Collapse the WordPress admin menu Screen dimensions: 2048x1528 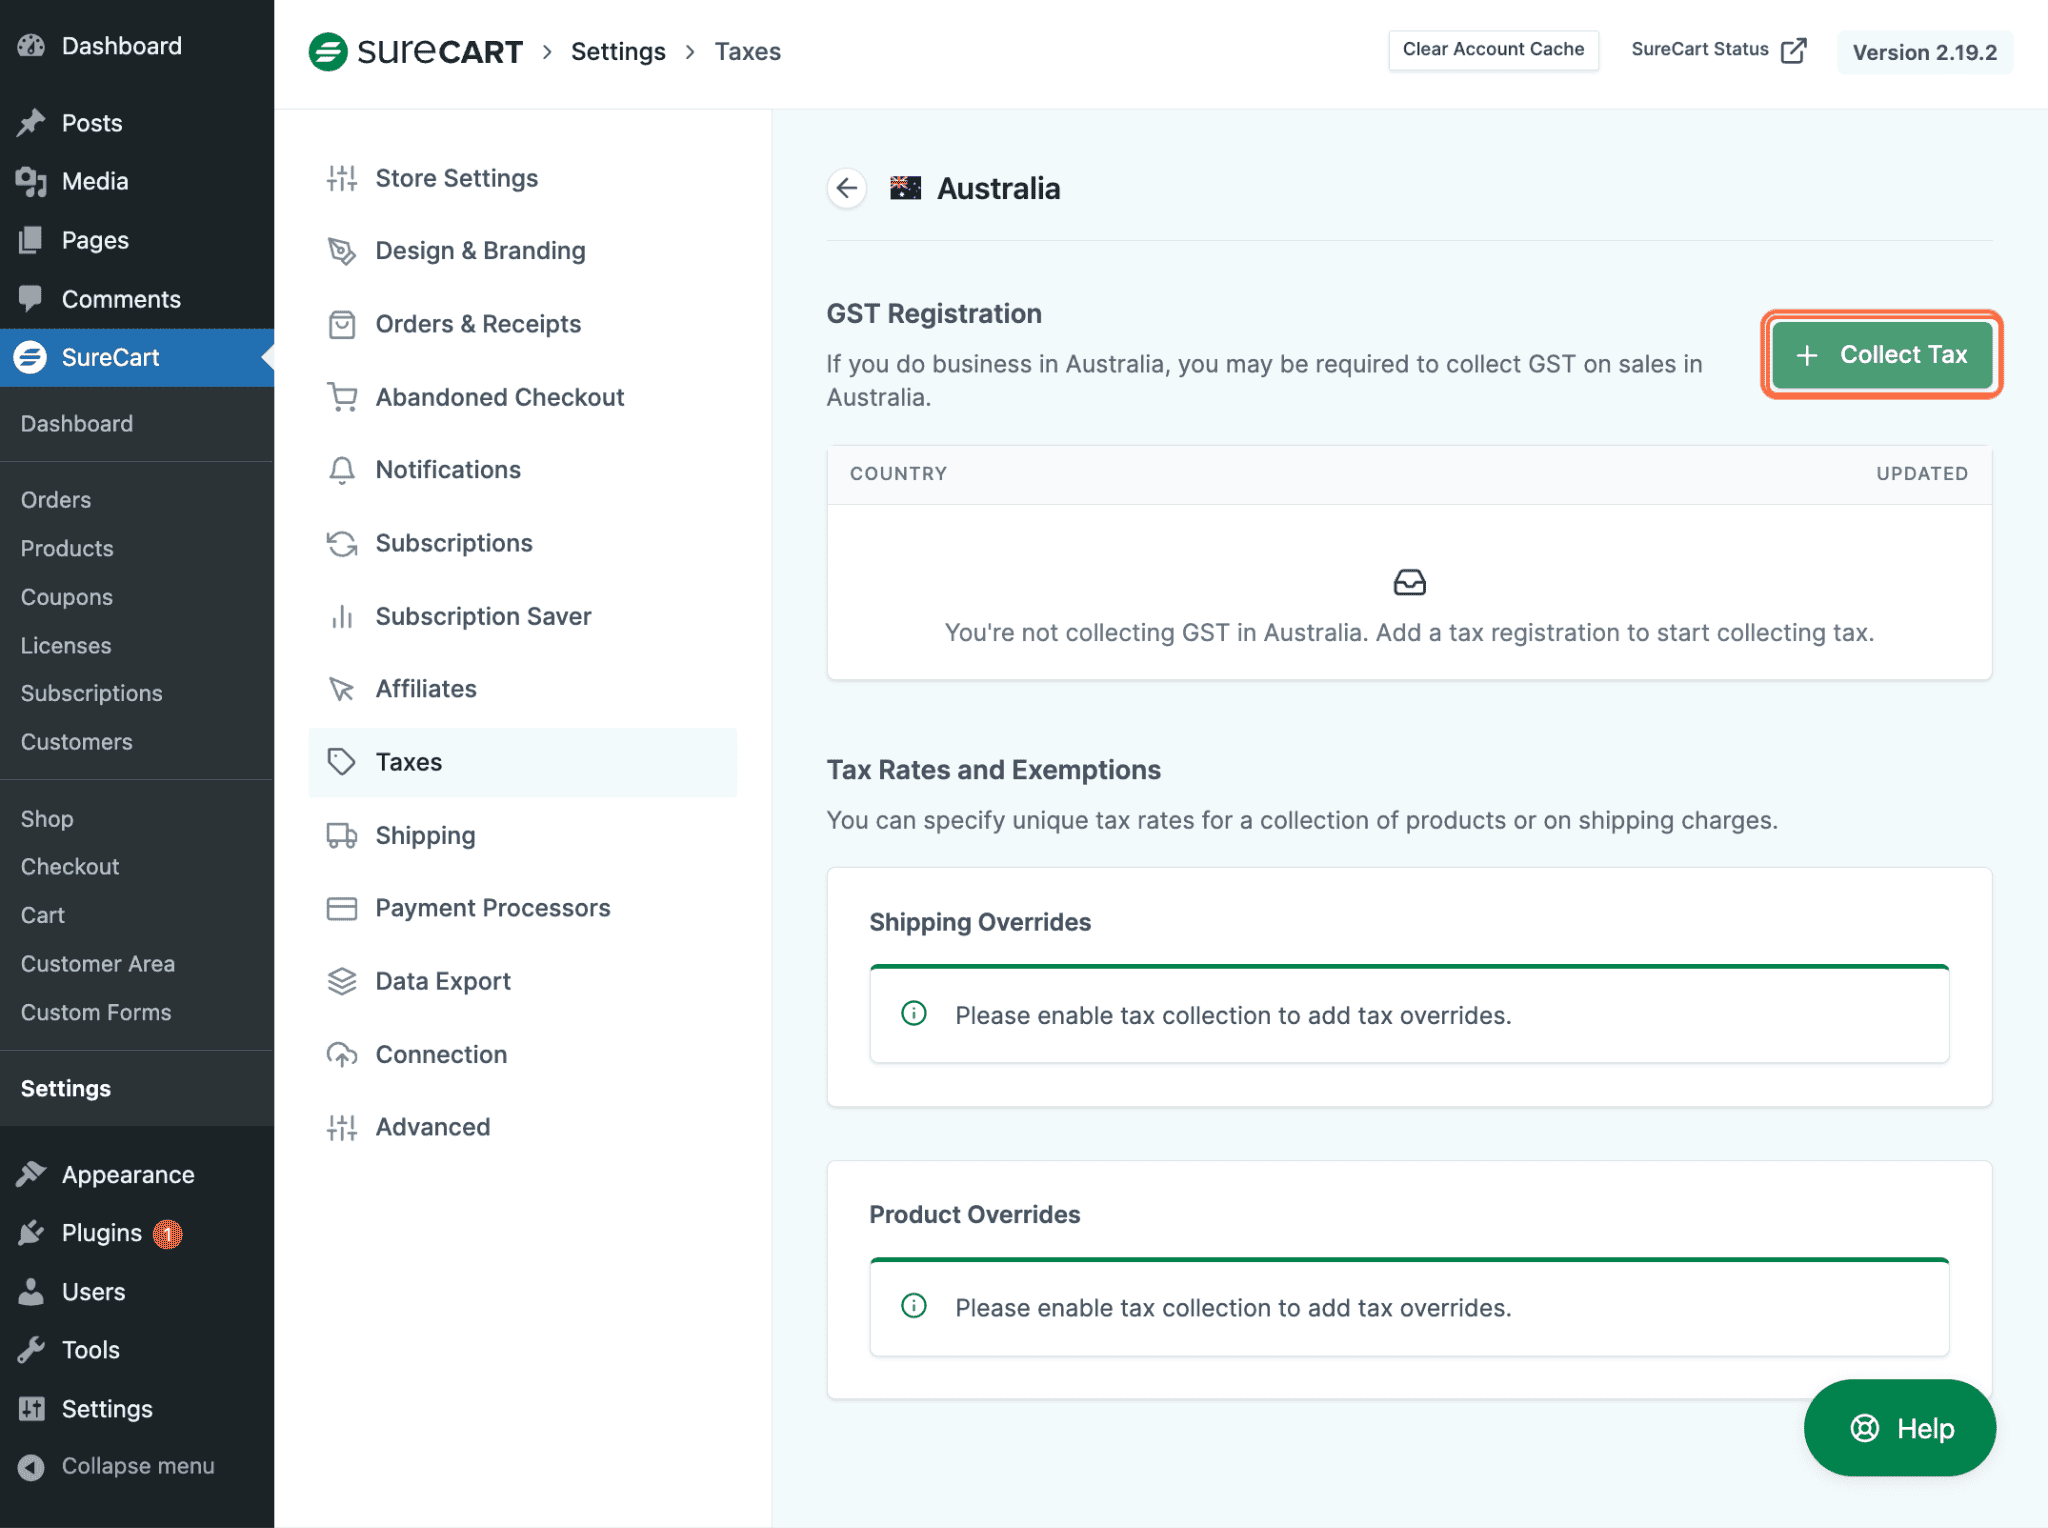click(117, 1466)
